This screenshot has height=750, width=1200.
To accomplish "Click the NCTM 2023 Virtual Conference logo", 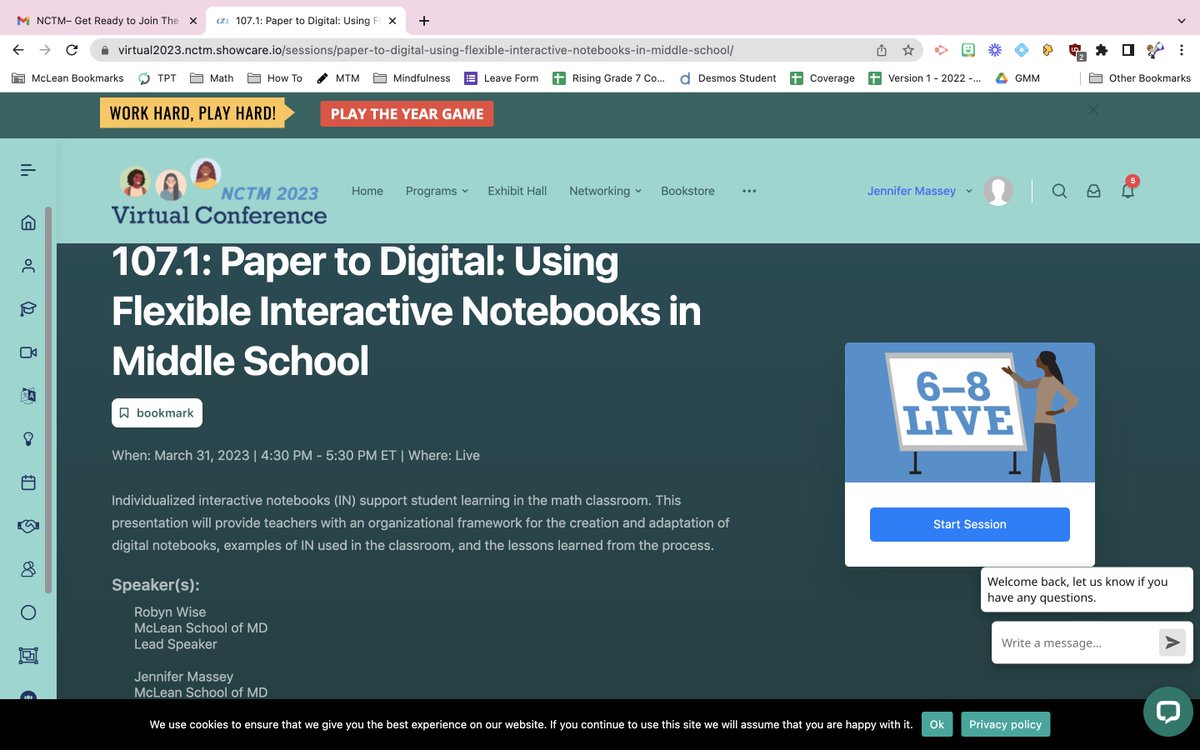I will (219, 192).
